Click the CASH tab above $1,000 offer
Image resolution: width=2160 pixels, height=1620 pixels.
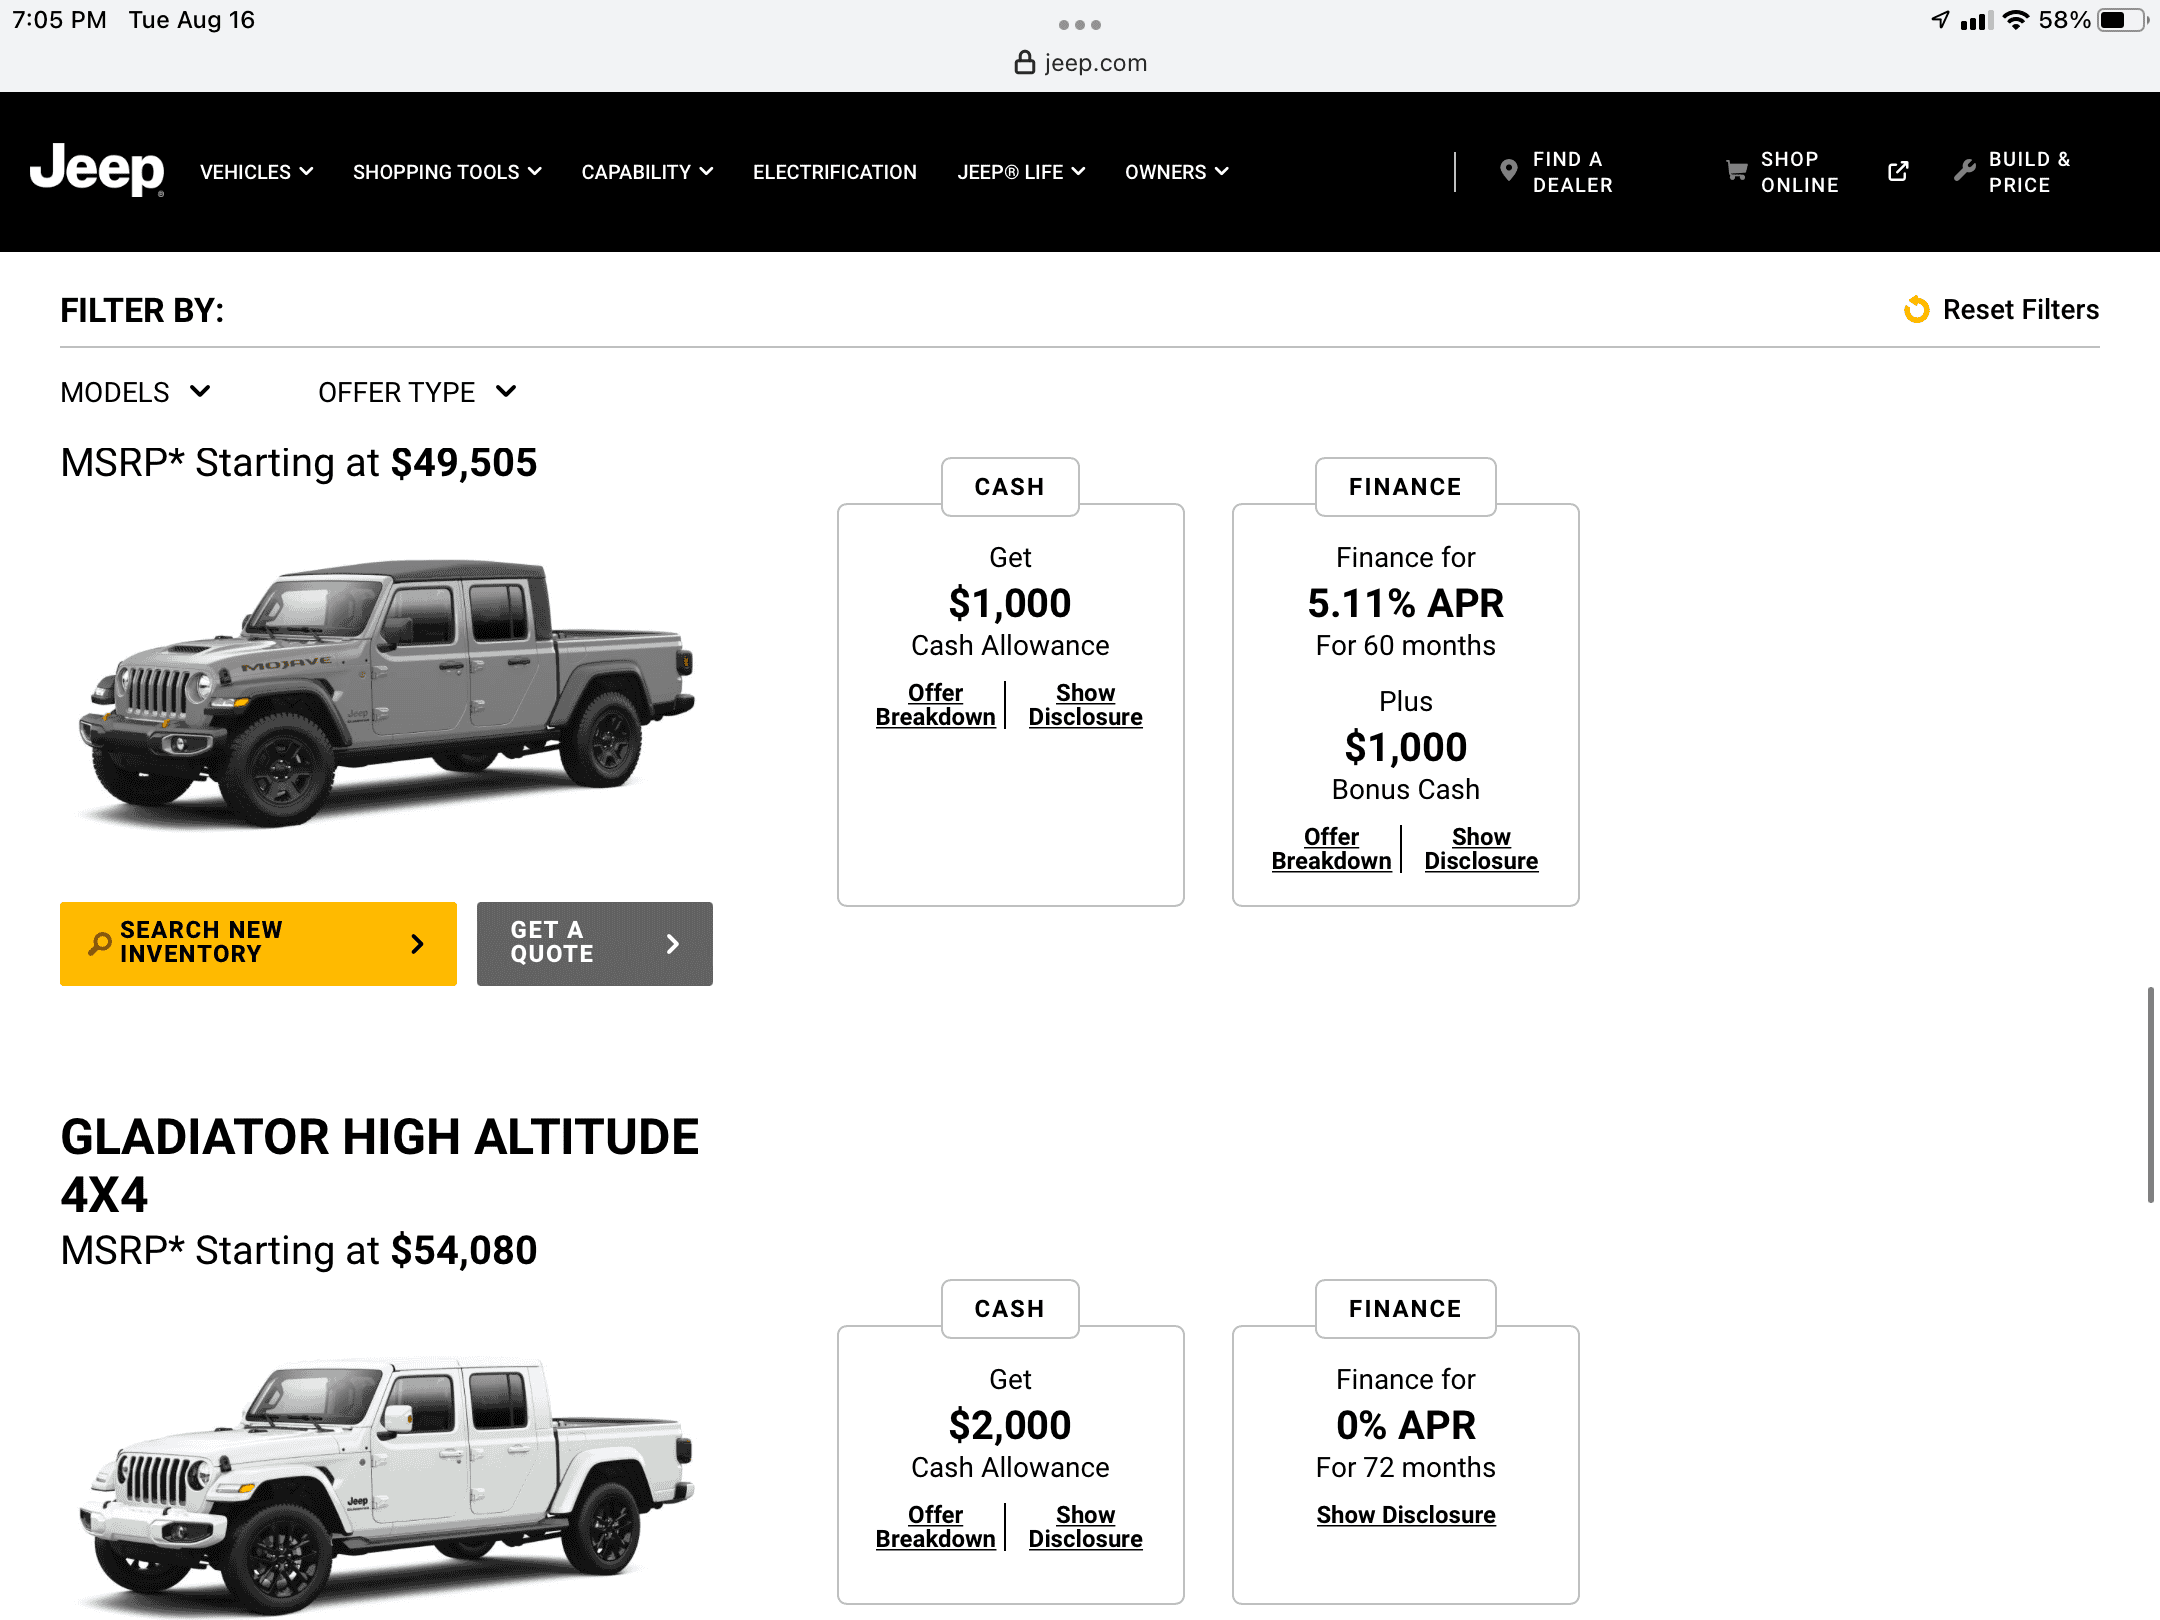click(x=1010, y=487)
